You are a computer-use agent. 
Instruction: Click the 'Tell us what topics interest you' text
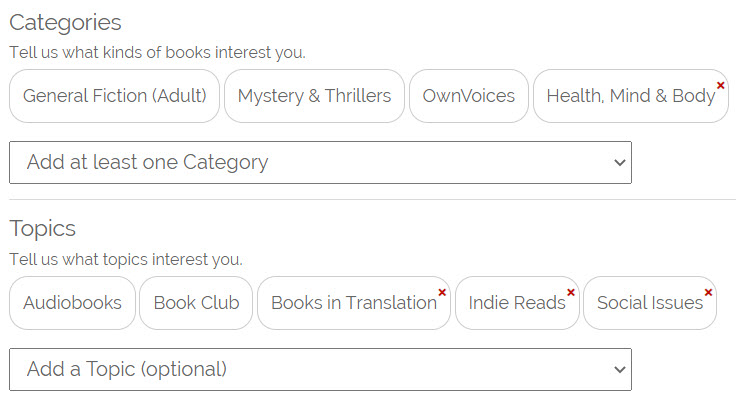125,260
